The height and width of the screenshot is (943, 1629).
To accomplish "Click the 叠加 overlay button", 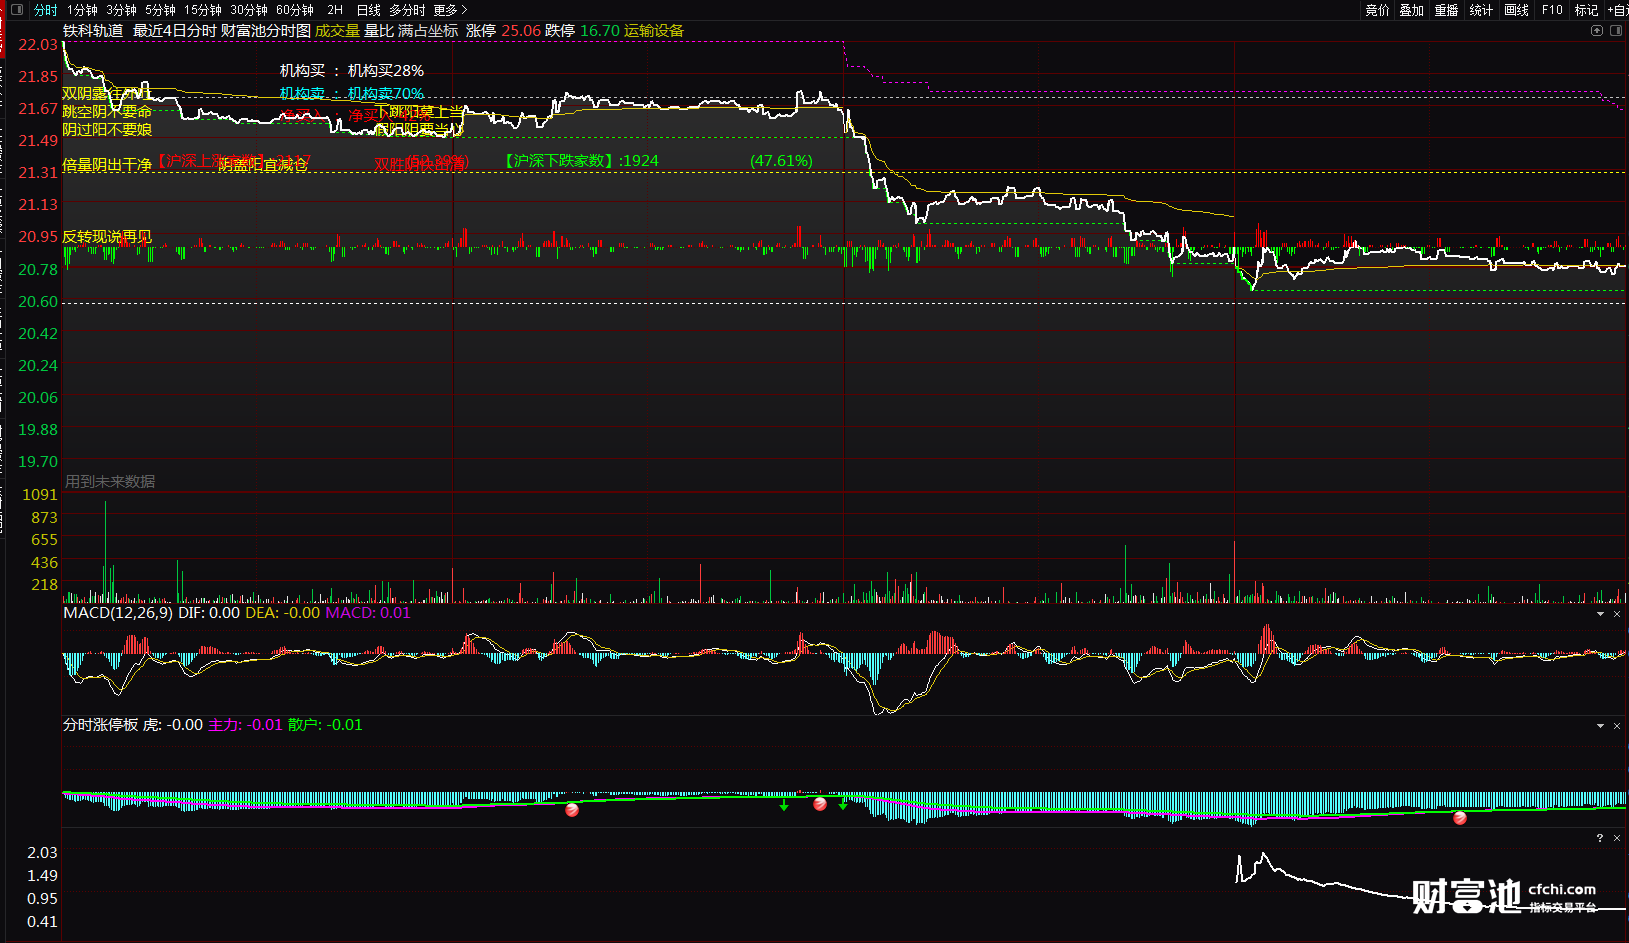I will [x=1411, y=10].
